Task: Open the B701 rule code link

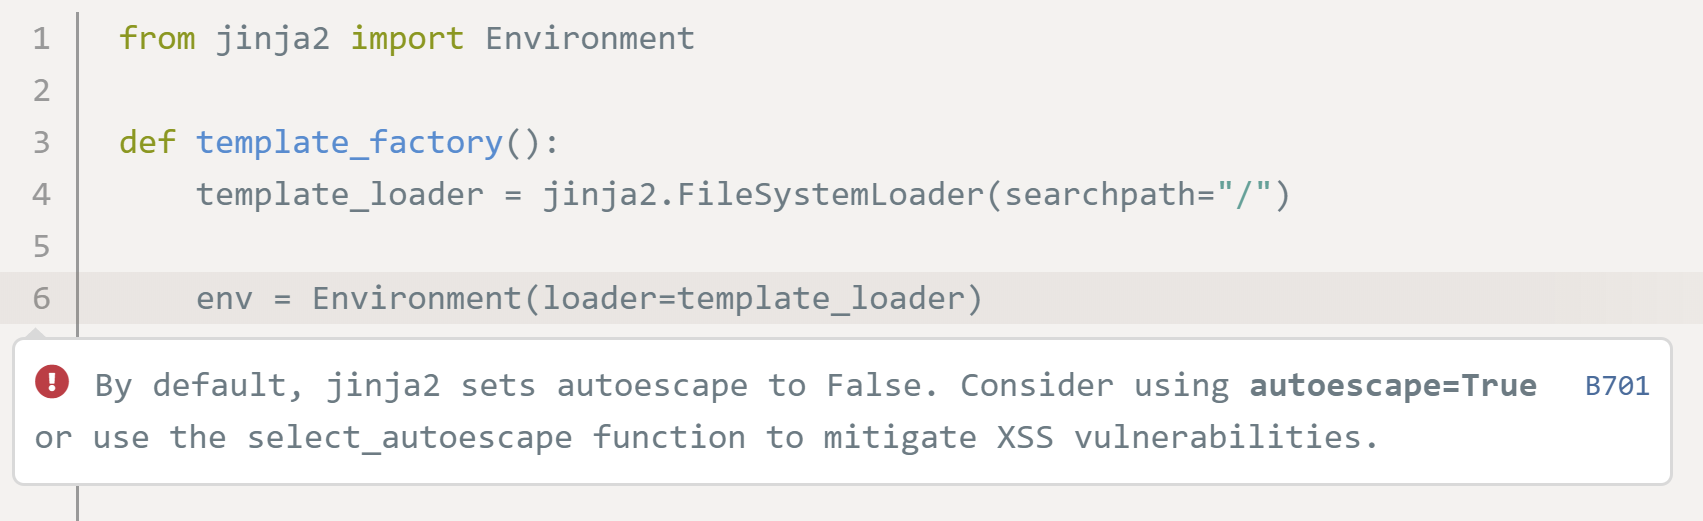Action: [x=1617, y=386]
